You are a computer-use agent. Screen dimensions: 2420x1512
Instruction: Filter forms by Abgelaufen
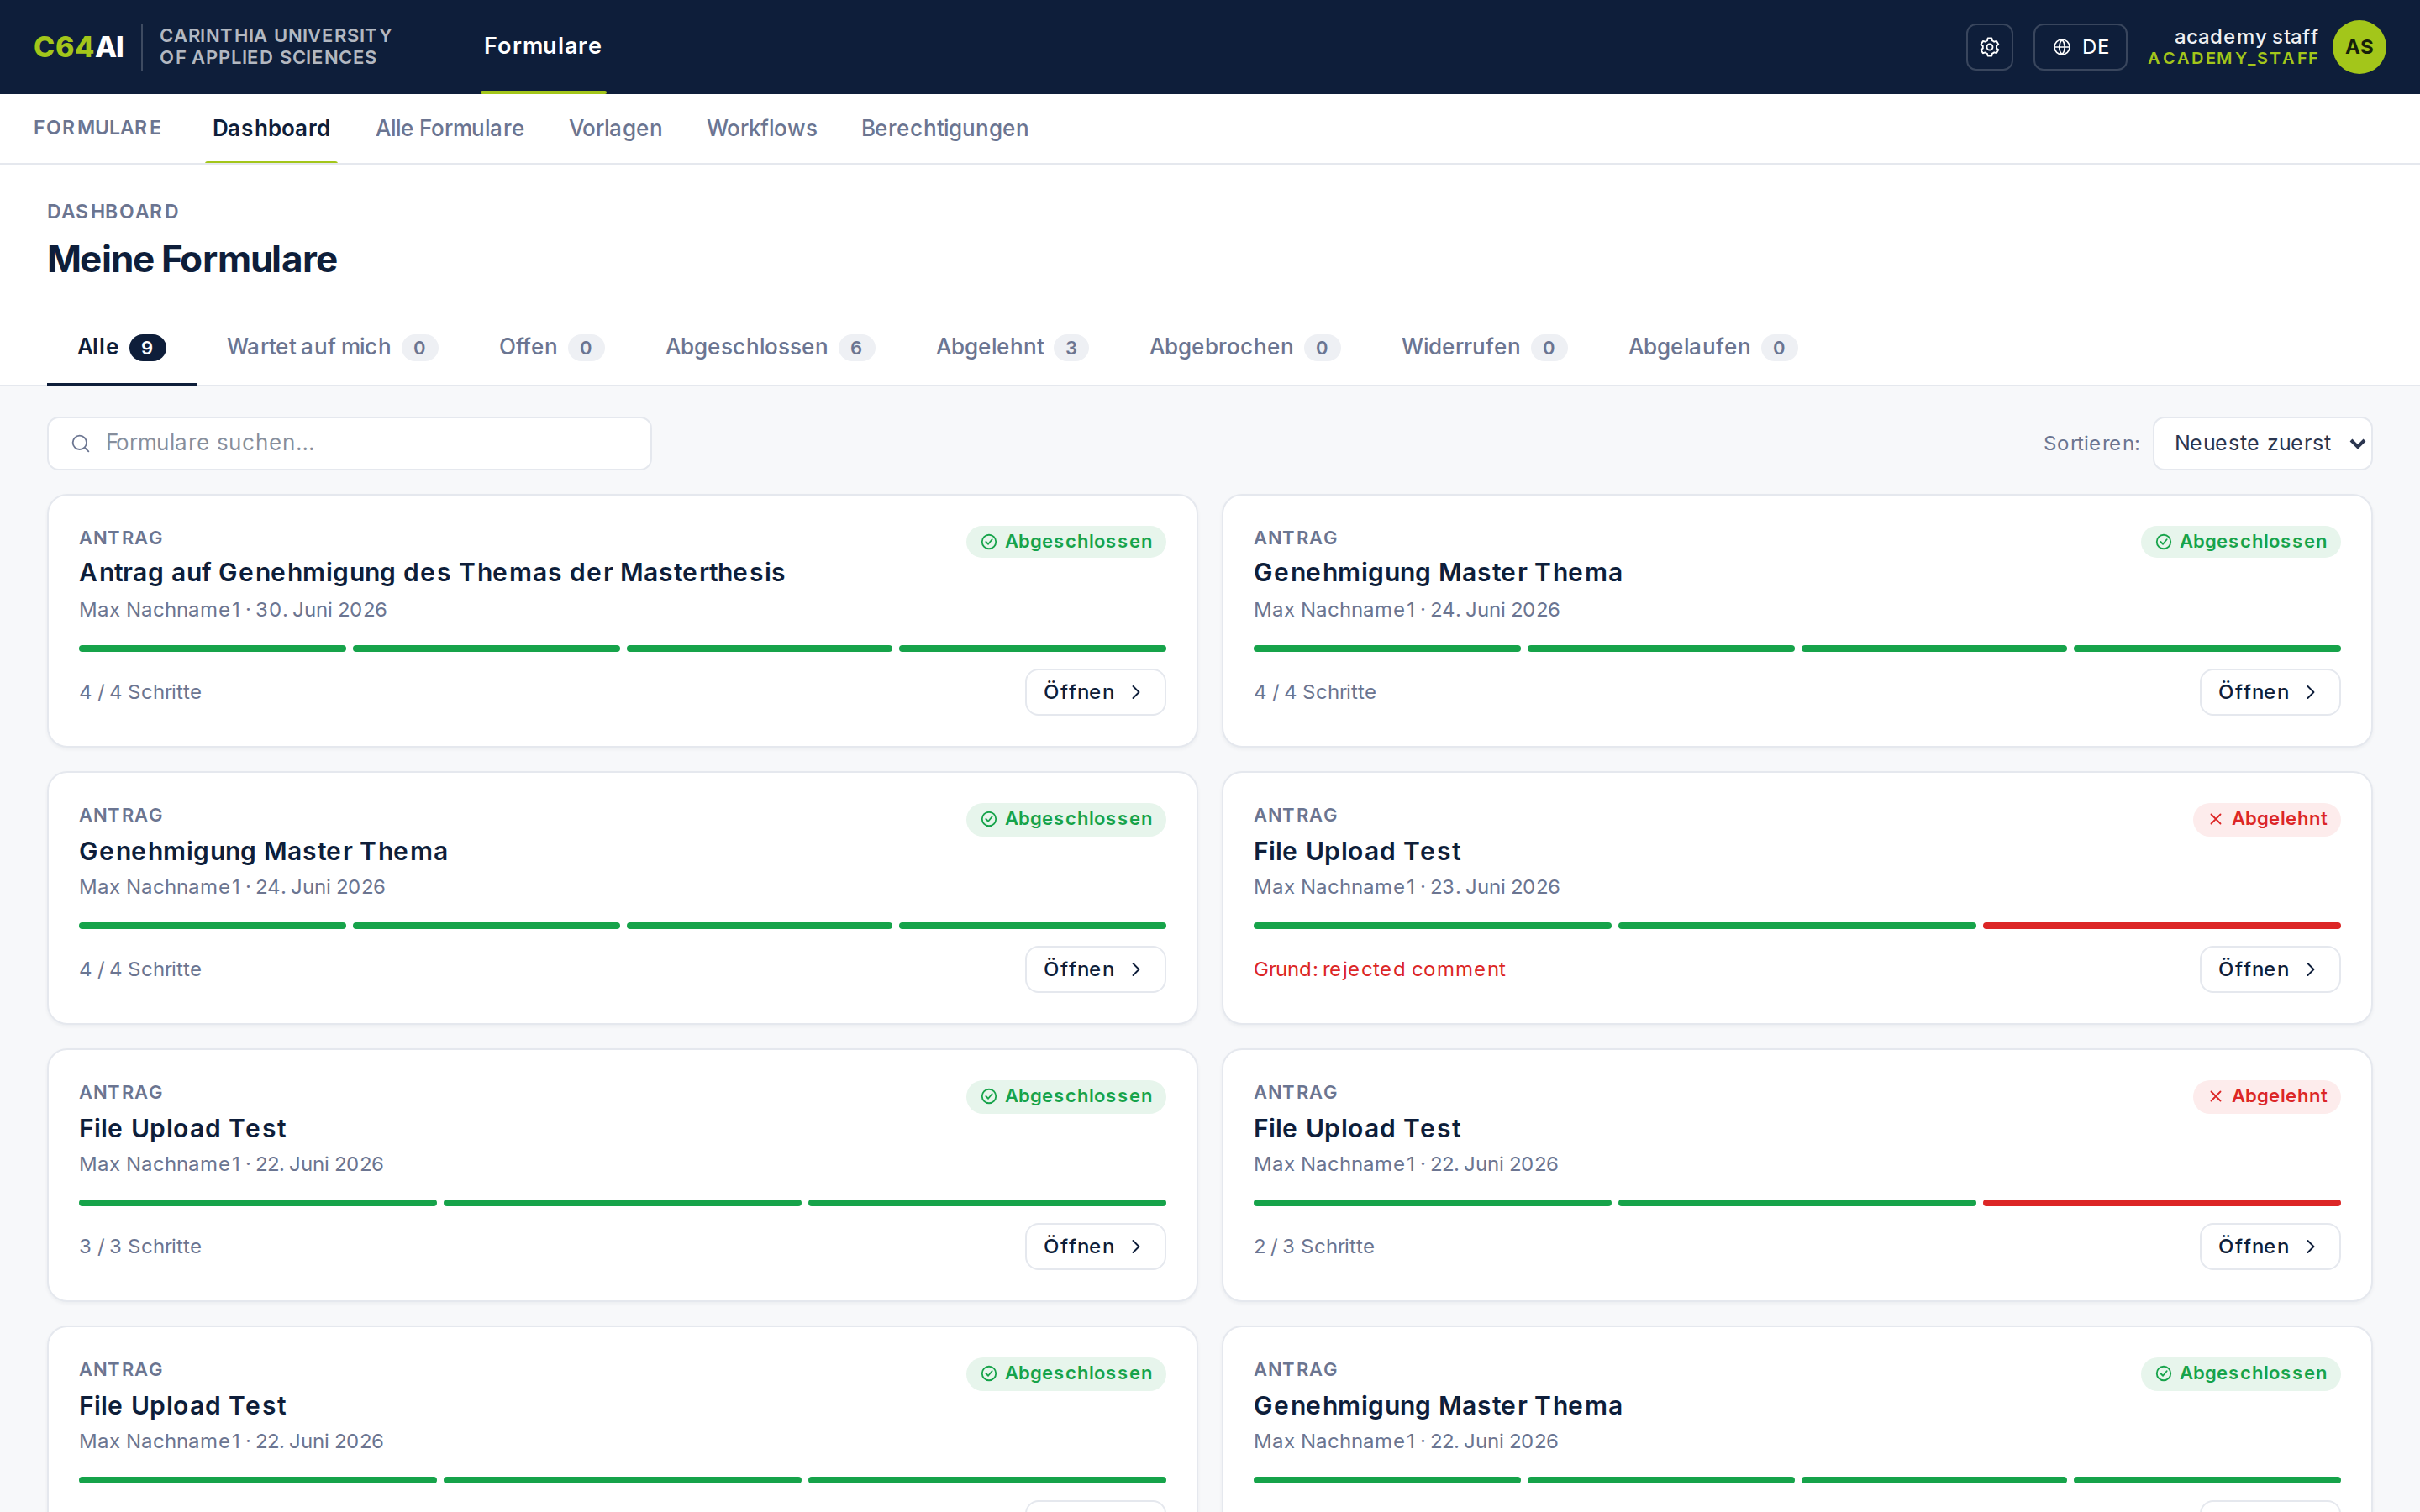pos(1713,347)
